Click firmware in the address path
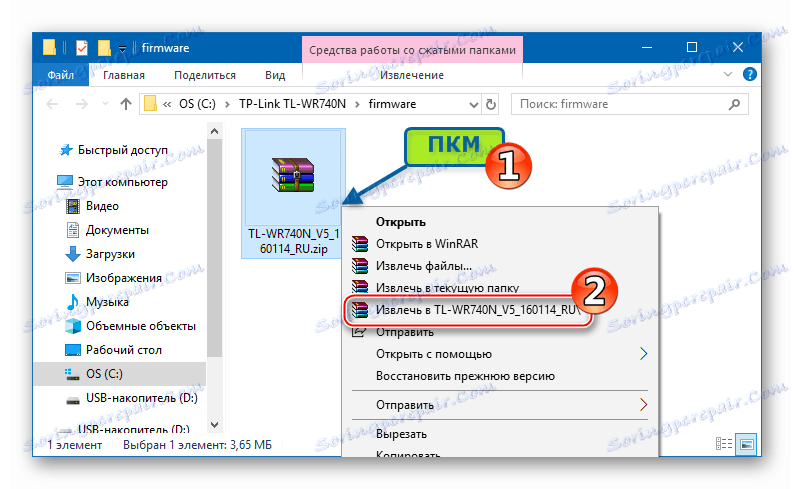 392,104
